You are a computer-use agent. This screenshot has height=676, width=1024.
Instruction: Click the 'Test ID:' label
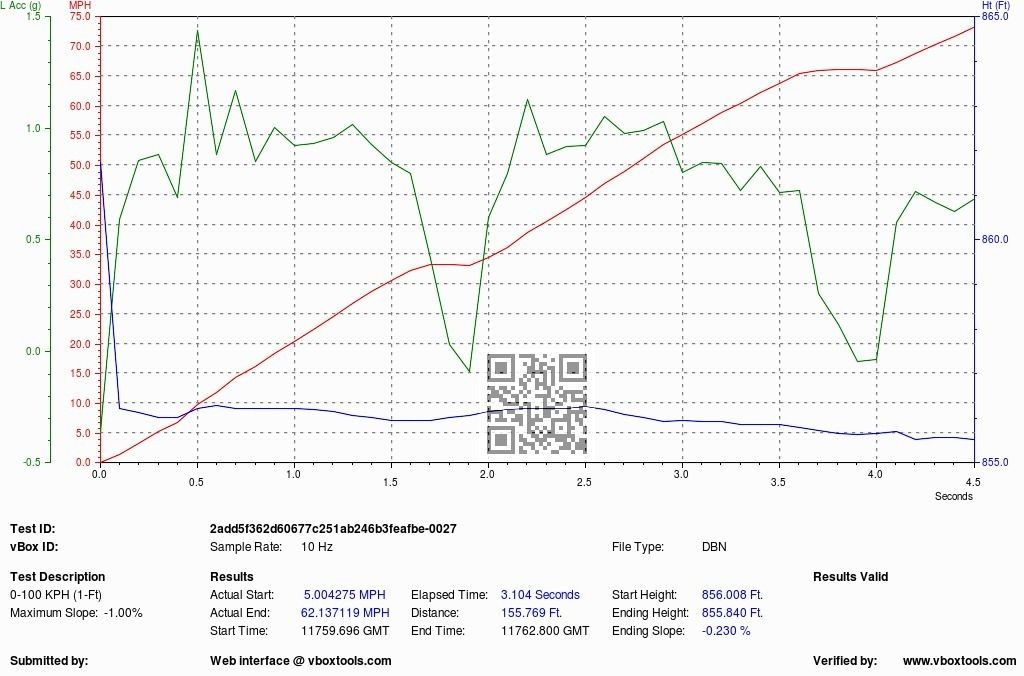[33, 528]
